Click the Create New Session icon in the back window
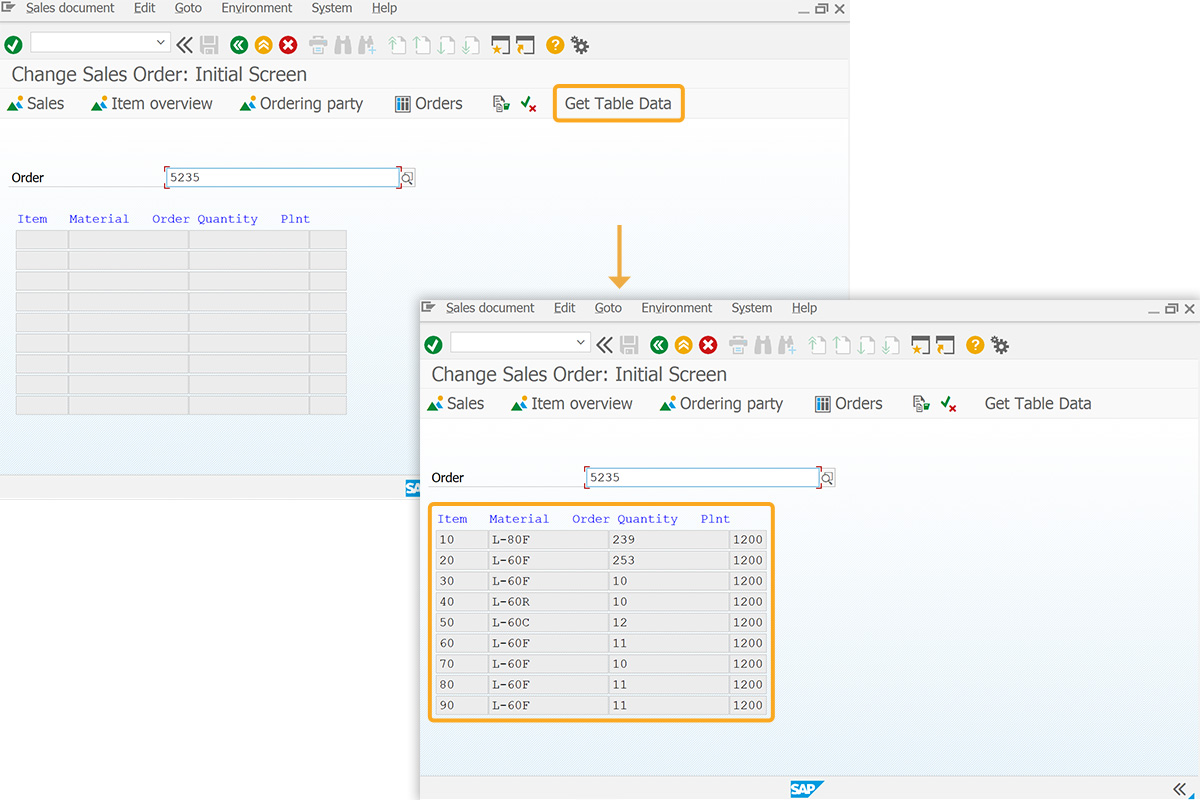The height and width of the screenshot is (800, 1200). tap(500, 44)
